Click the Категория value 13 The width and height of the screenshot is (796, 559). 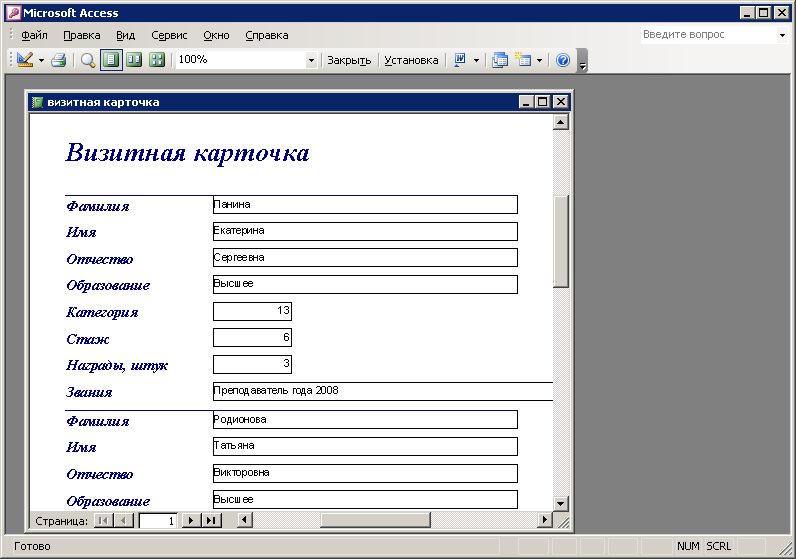coord(252,311)
